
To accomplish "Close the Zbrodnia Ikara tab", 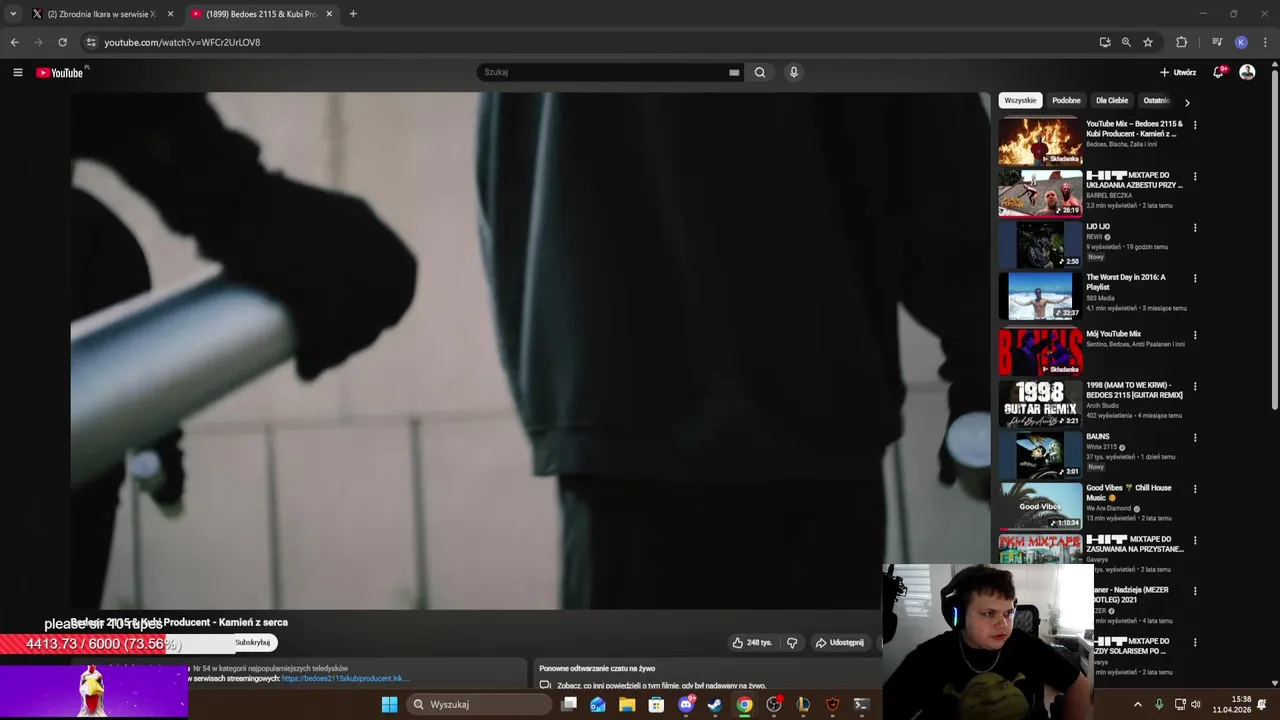I will [170, 14].
